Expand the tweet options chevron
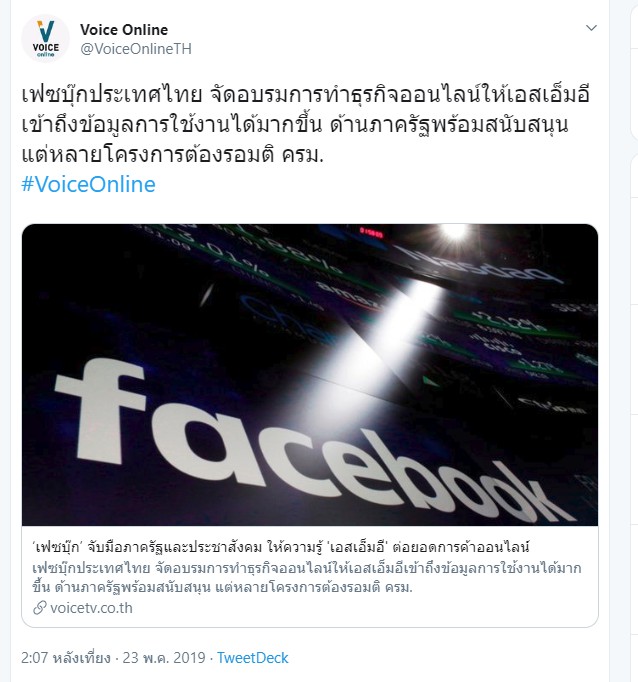 pyautogui.click(x=591, y=28)
